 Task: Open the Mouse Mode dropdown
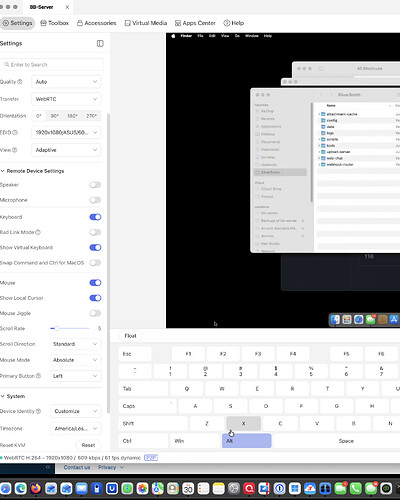(75, 360)
